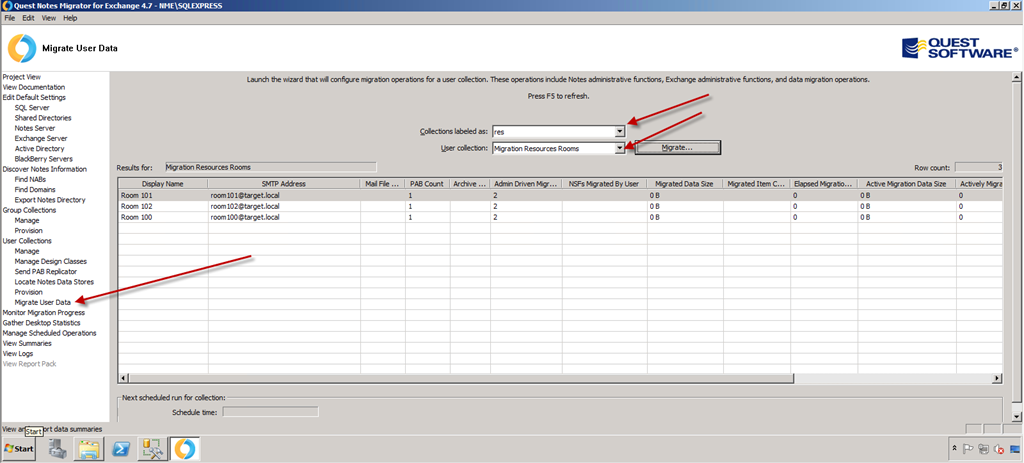Open Manage Design Classes
Image resolution: width=1024 pixels, height=463 pixels.
pos(50,261)
